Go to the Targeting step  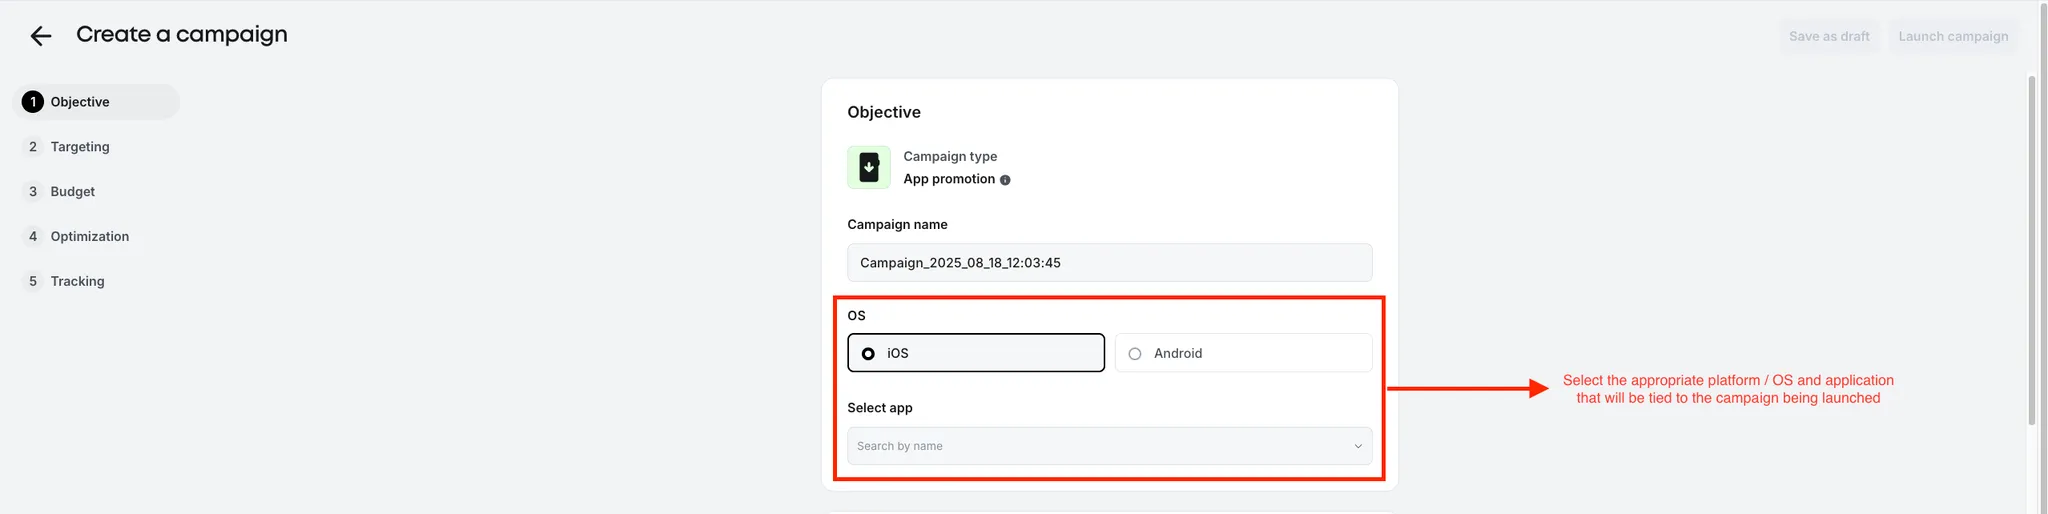[x=80, y=147]
